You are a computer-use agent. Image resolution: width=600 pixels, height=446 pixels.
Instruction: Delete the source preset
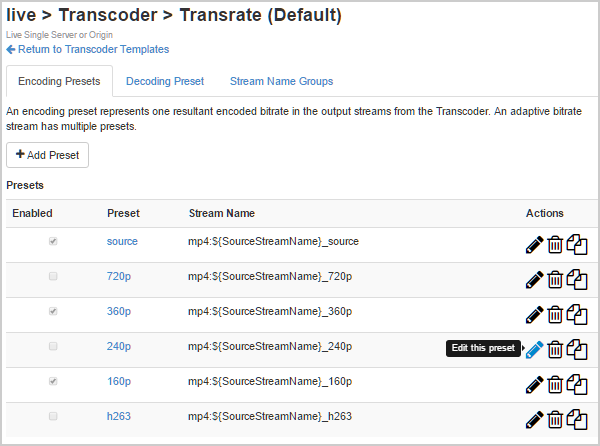(555, 245)
